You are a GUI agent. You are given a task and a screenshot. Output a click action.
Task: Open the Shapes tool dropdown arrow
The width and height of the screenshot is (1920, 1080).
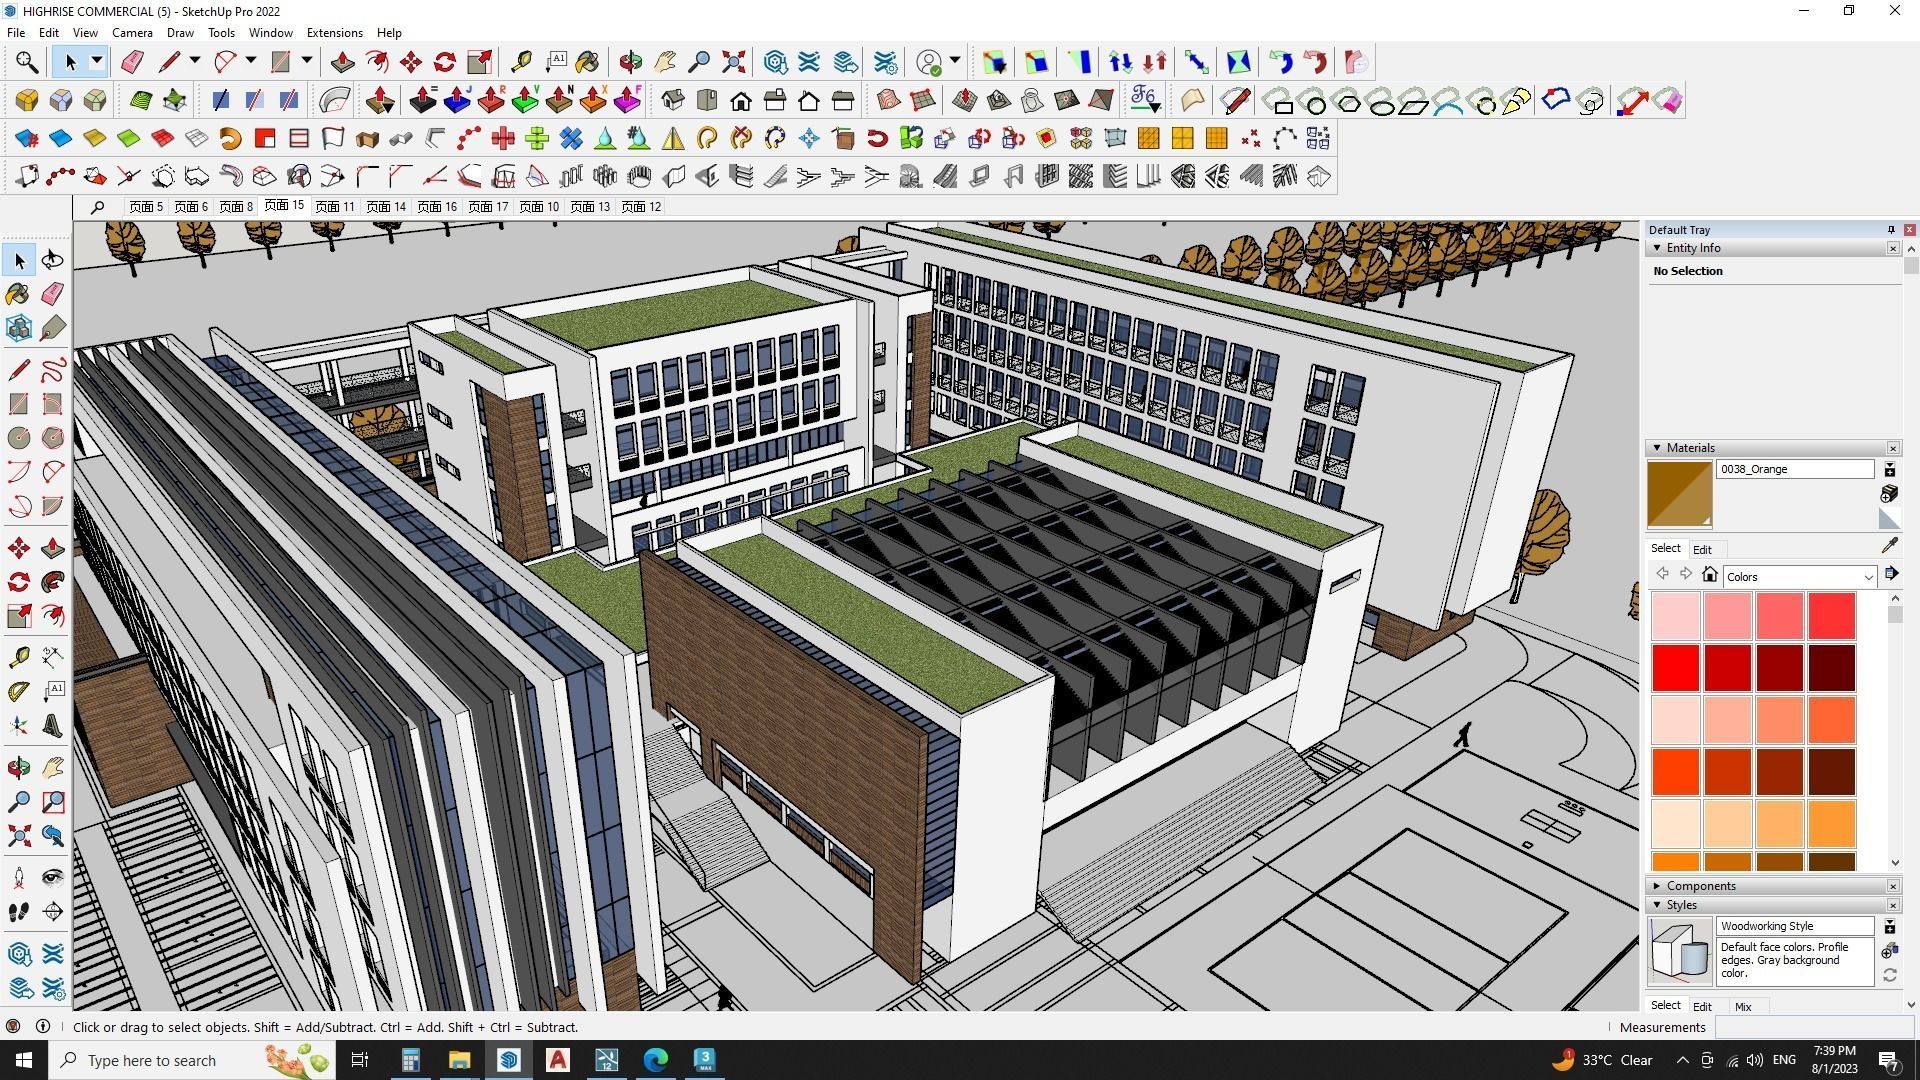(x=307, y=62)
